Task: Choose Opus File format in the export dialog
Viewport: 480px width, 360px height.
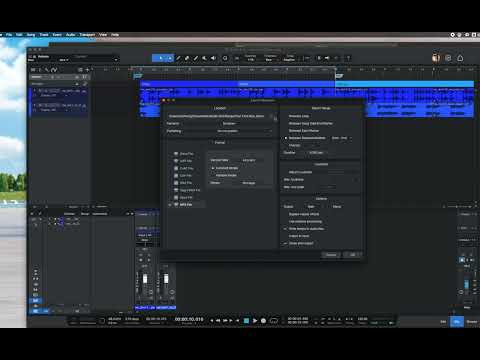Action: click(x=184, y=198)
